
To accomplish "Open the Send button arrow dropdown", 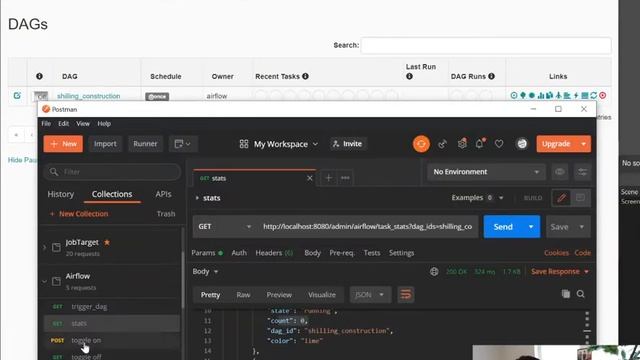I will click(531, 227).
